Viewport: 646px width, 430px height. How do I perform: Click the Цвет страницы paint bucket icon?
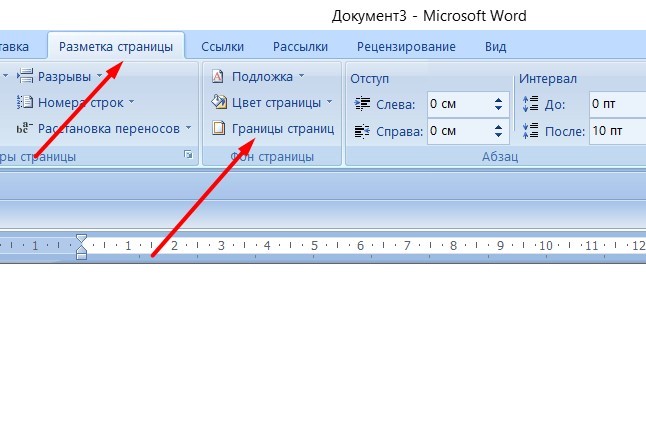click(218, 102)
